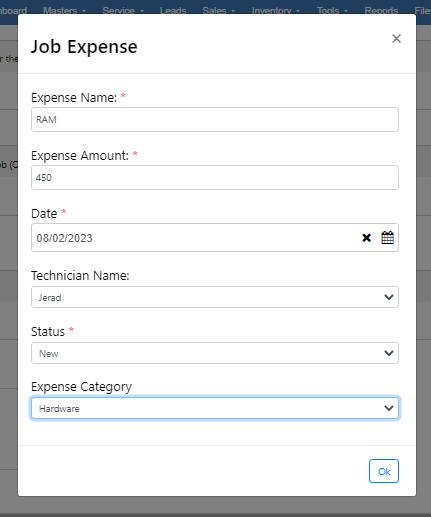This screenshot has width=431, height=517.
Task: Expand the Technician Name dropdown
Action: tap(215, 297)
